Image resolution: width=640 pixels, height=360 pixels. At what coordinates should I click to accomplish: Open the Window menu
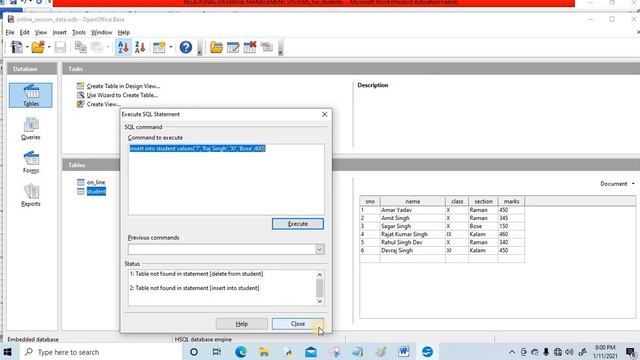pos(101,32)
